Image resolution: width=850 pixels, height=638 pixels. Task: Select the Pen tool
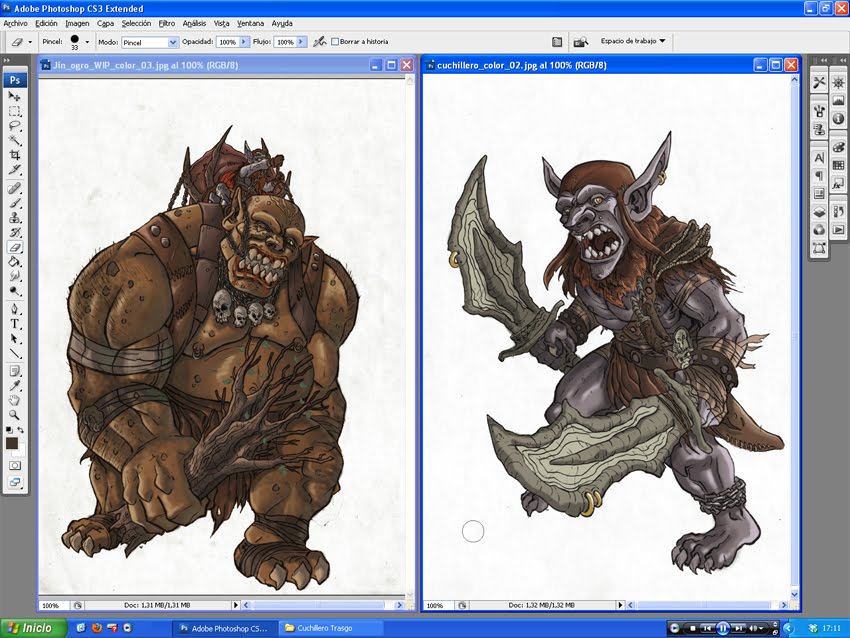(x=15, y=310)
